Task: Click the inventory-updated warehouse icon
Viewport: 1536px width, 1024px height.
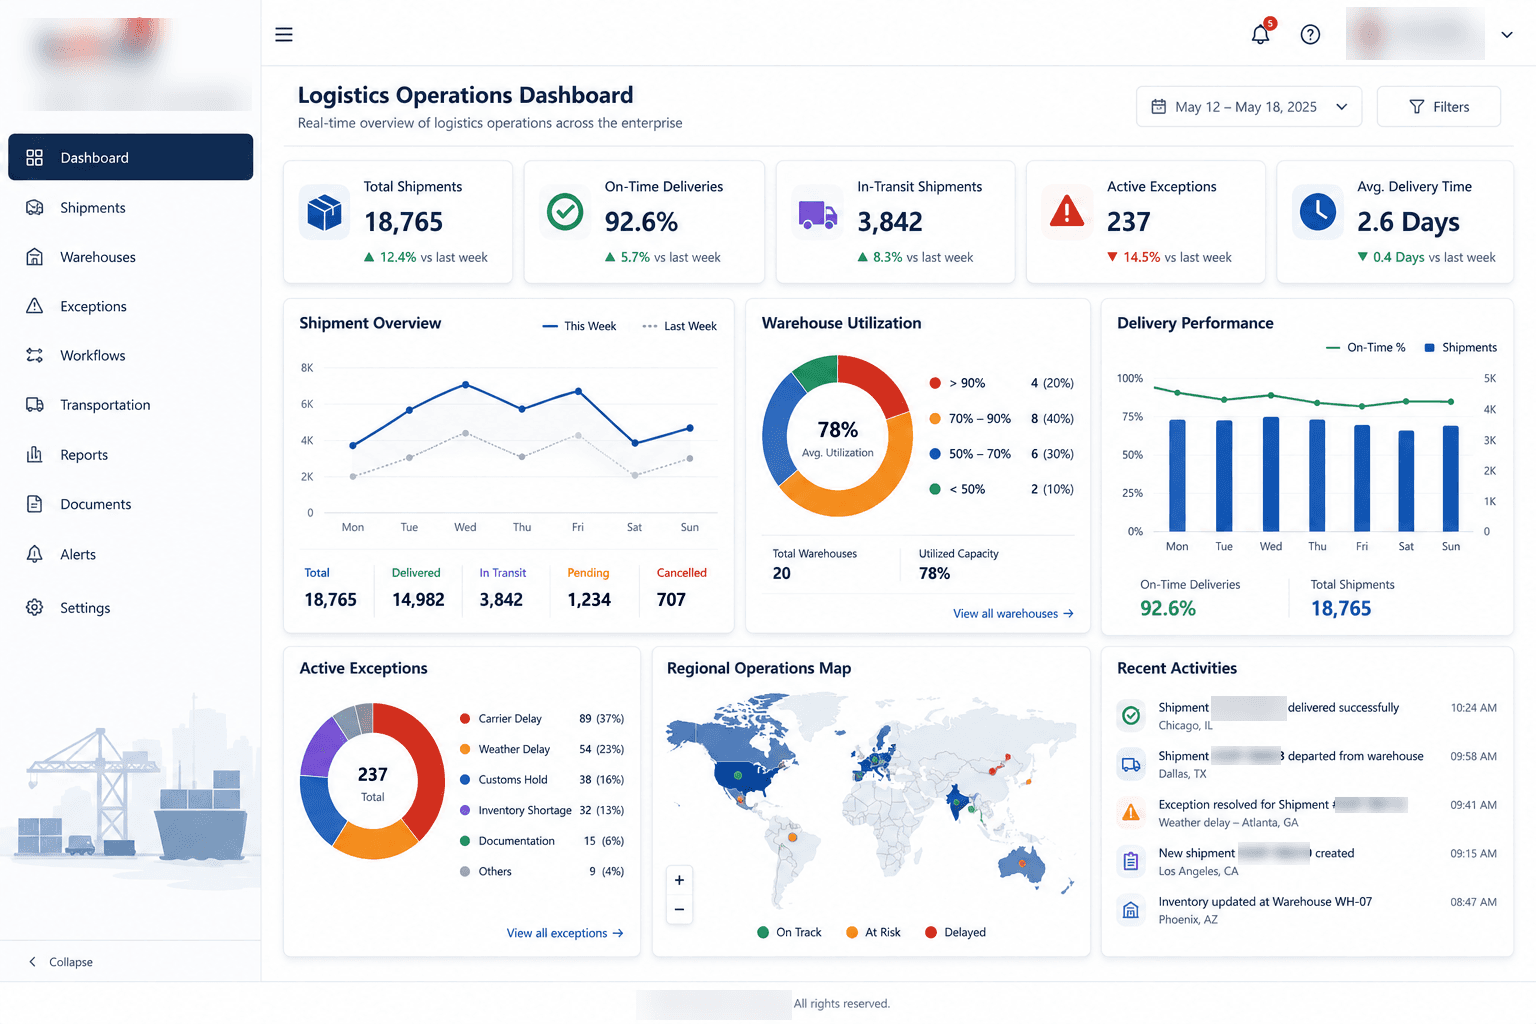Action: pyautogui.click(x=1131, y=910)
